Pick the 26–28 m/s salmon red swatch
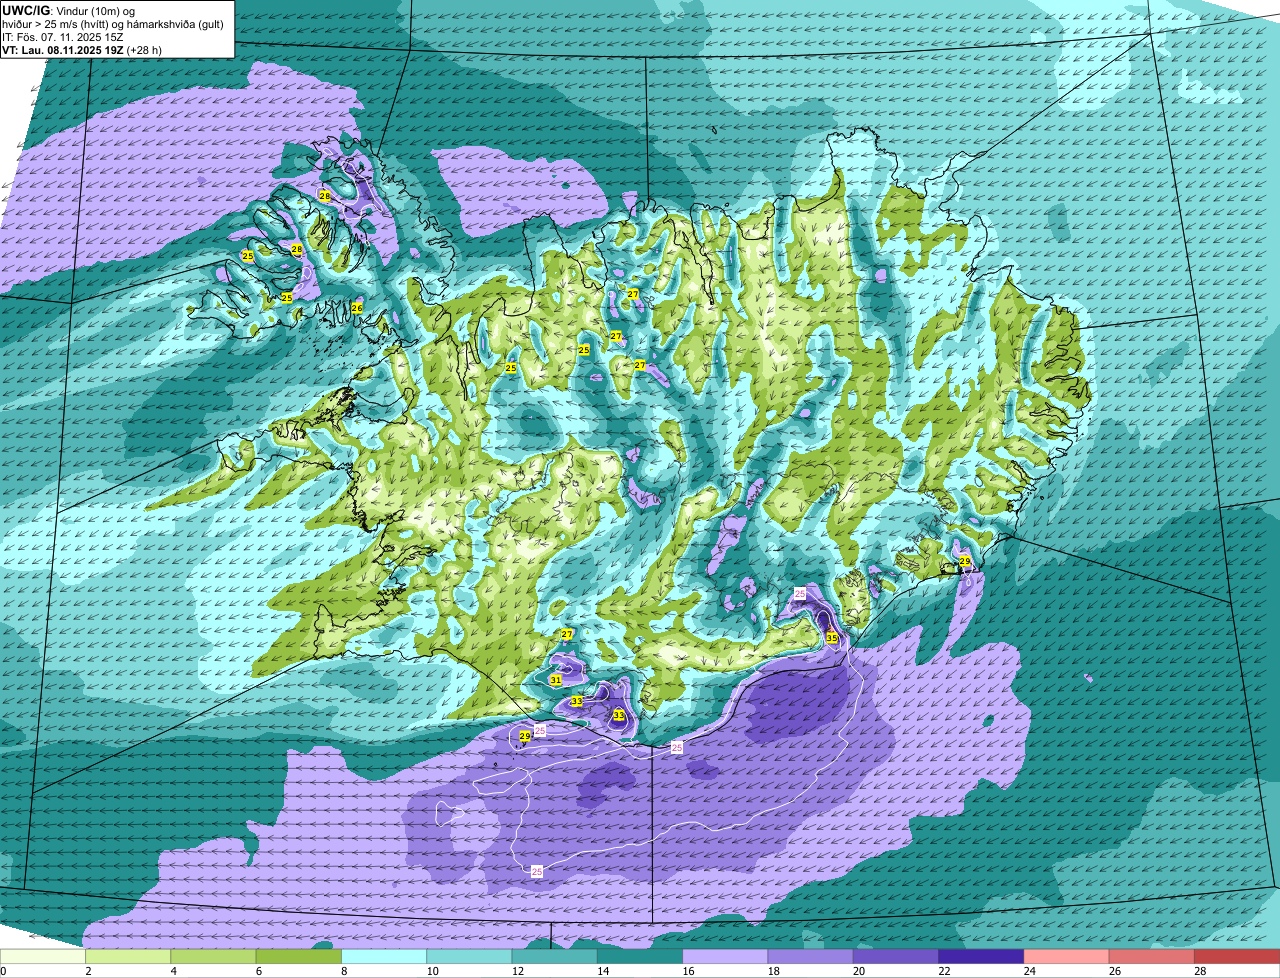Viewport: 1280px width, 978px height. [x=1152, y=957]
